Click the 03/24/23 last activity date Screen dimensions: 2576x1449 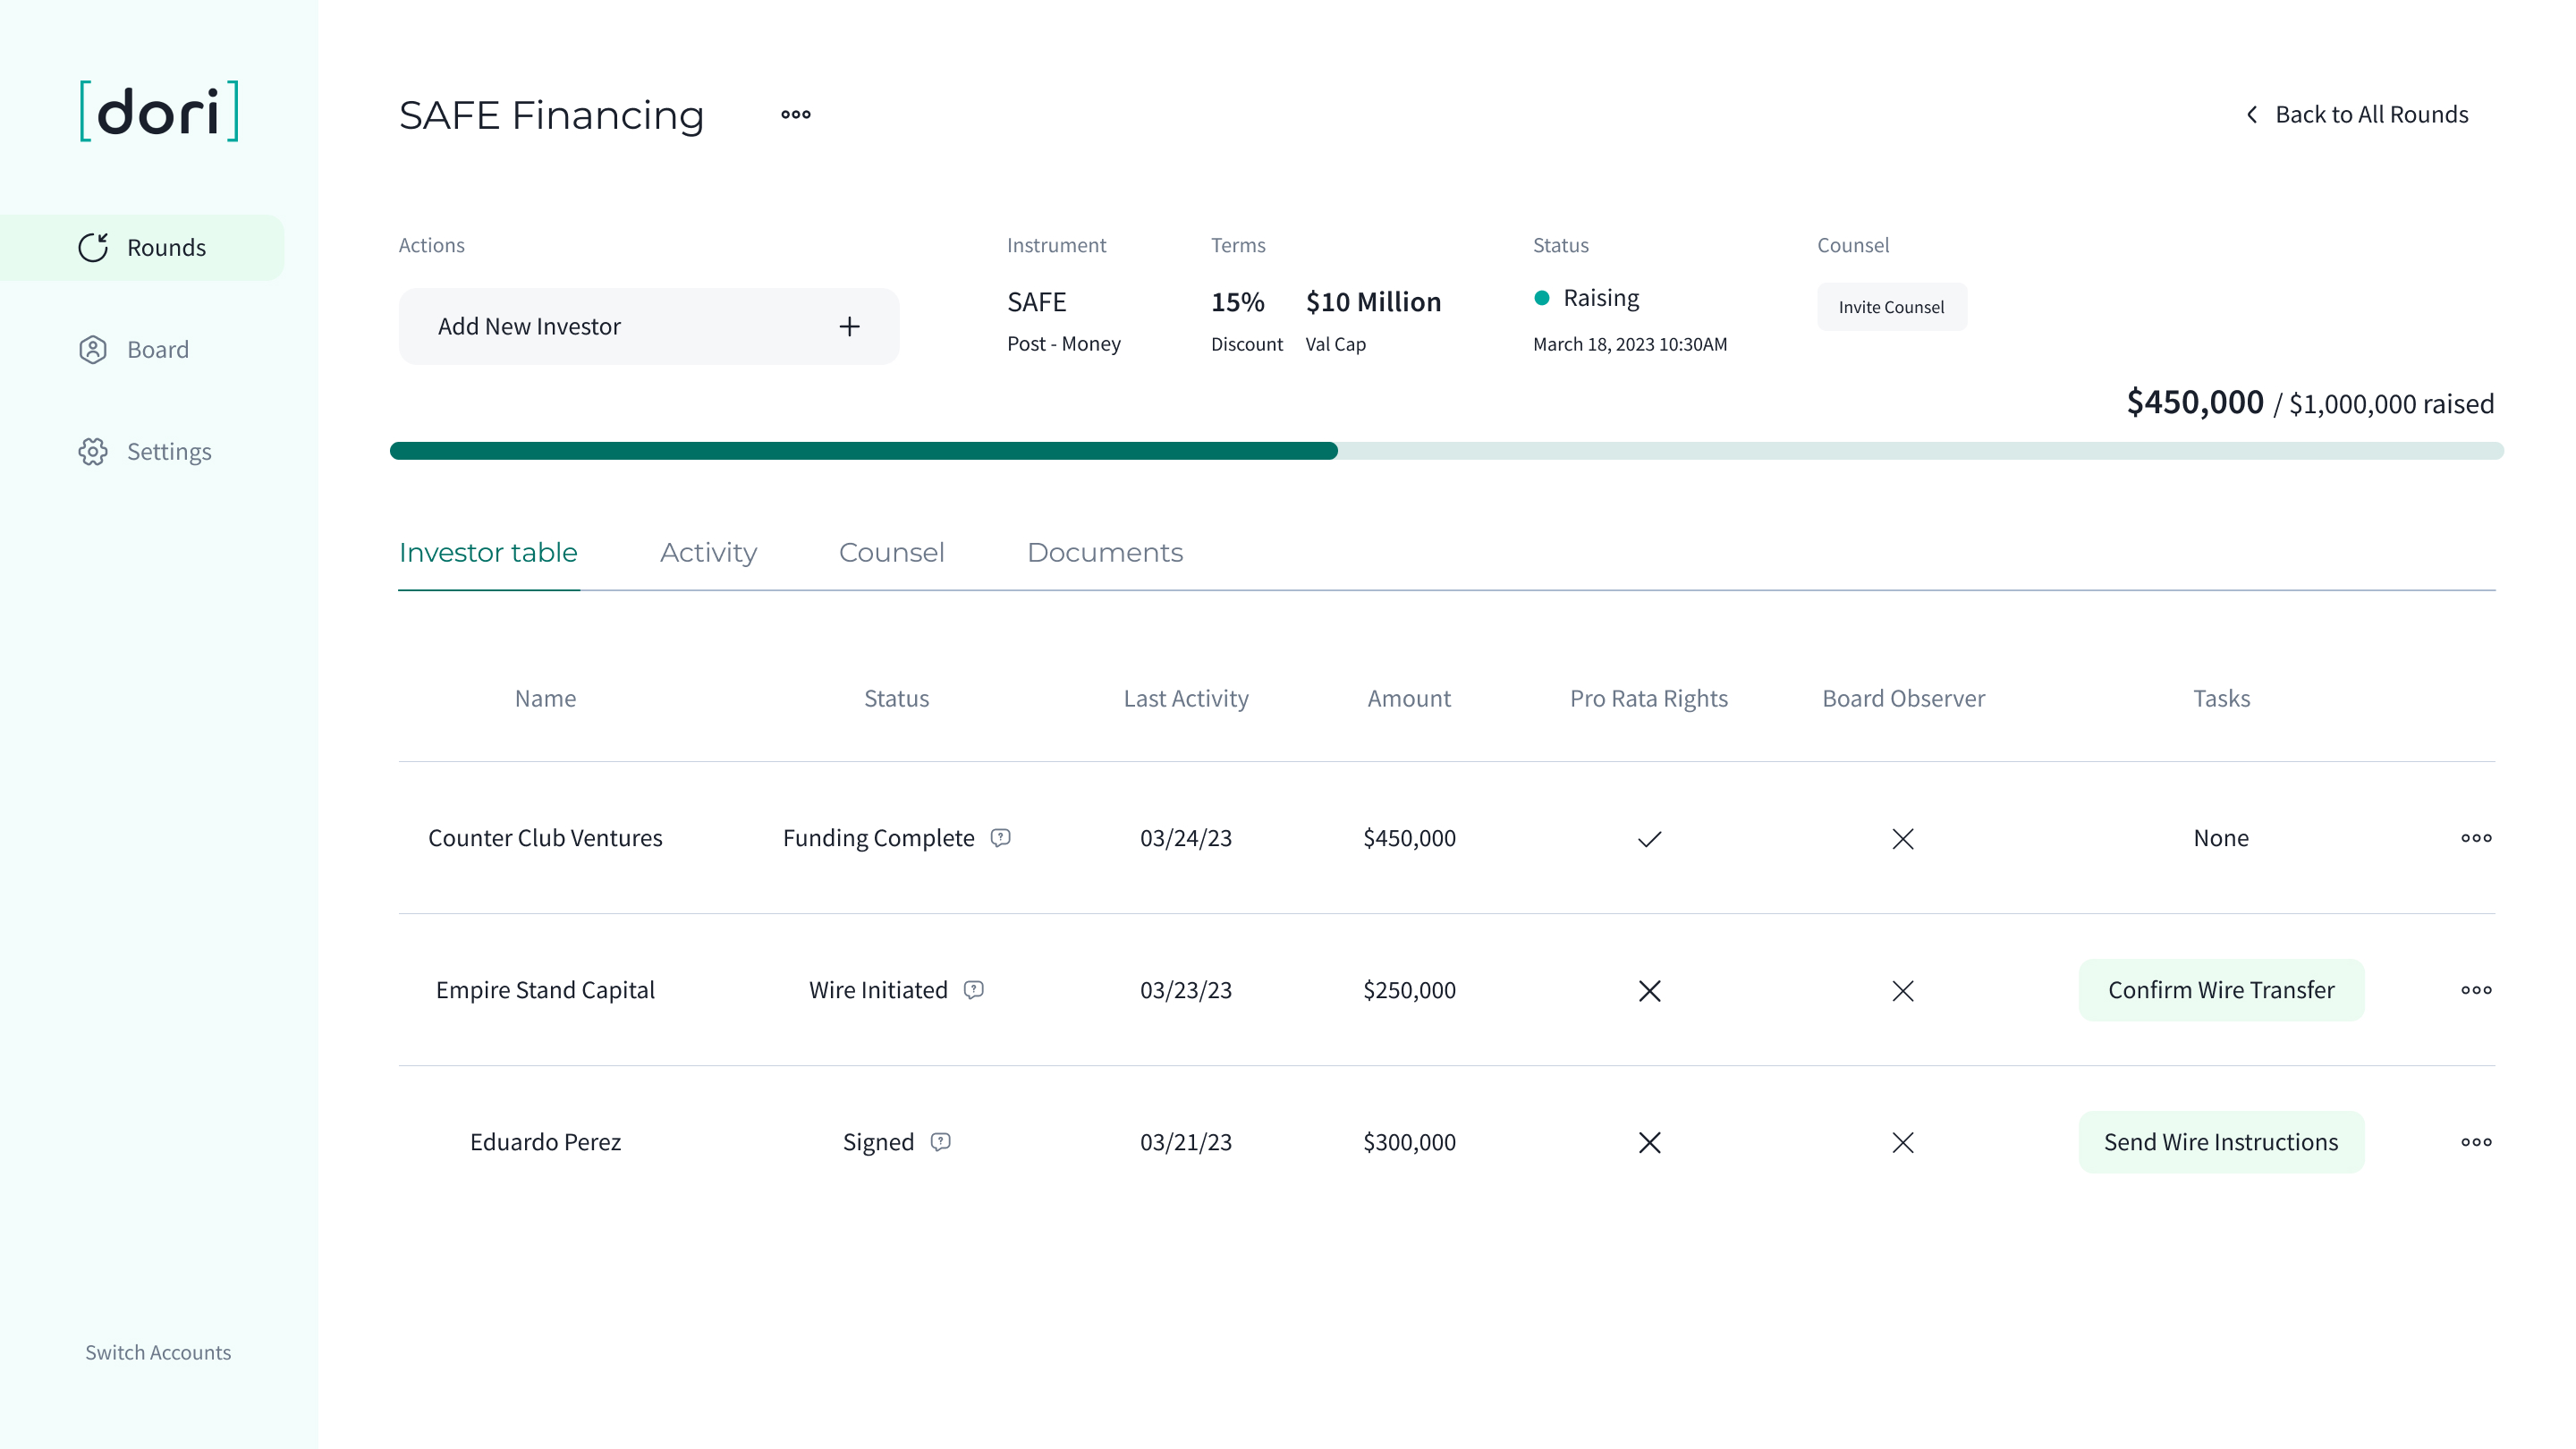click(x=1186, y=838)
